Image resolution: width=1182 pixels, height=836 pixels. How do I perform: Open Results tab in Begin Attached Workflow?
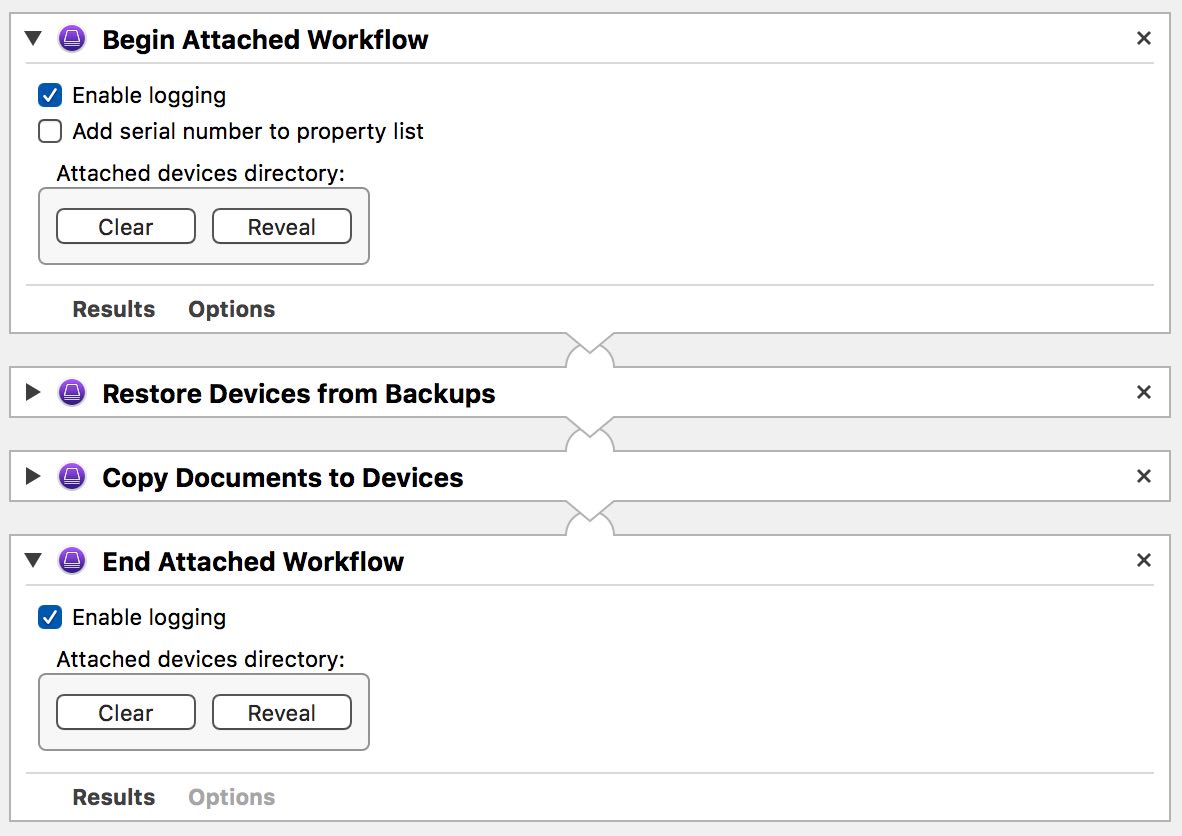pos(114,309)
